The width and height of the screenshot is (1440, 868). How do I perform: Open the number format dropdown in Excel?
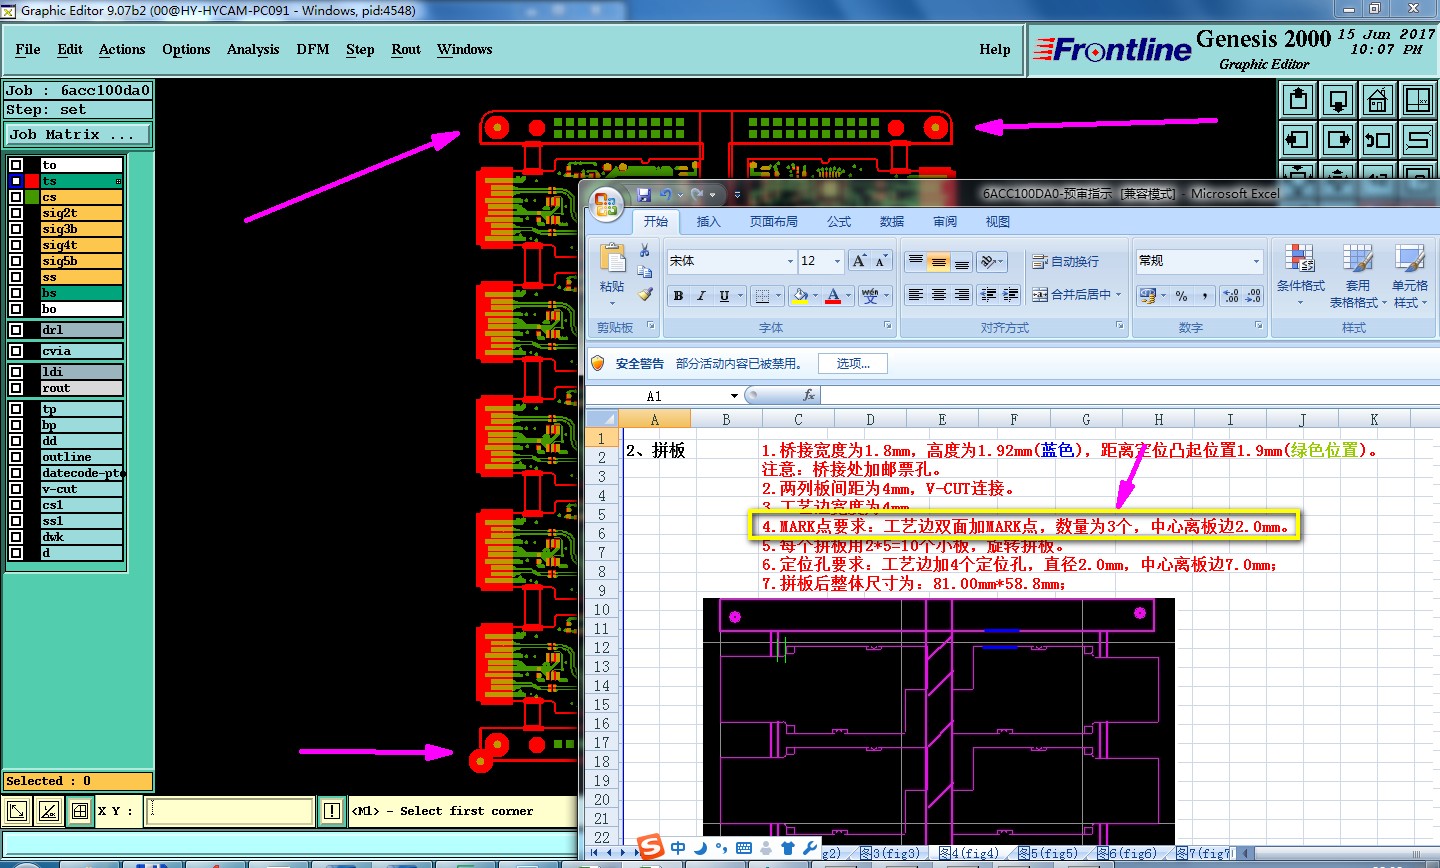tap(1257, 261)
